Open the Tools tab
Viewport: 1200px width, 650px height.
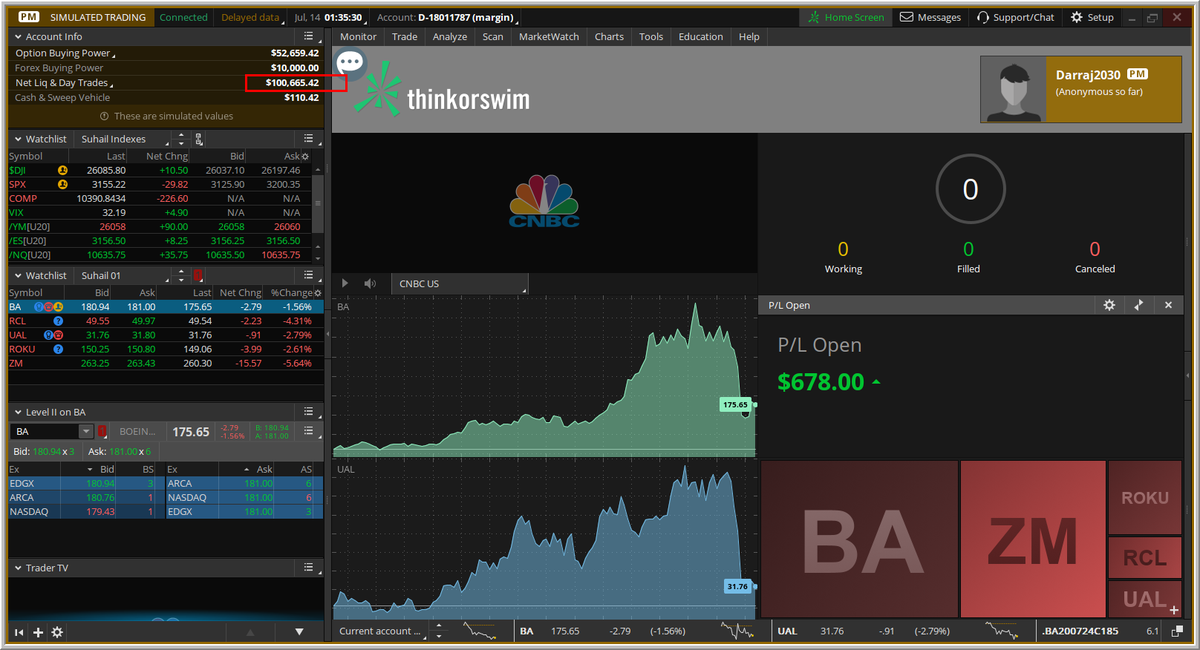click(651, 37)
